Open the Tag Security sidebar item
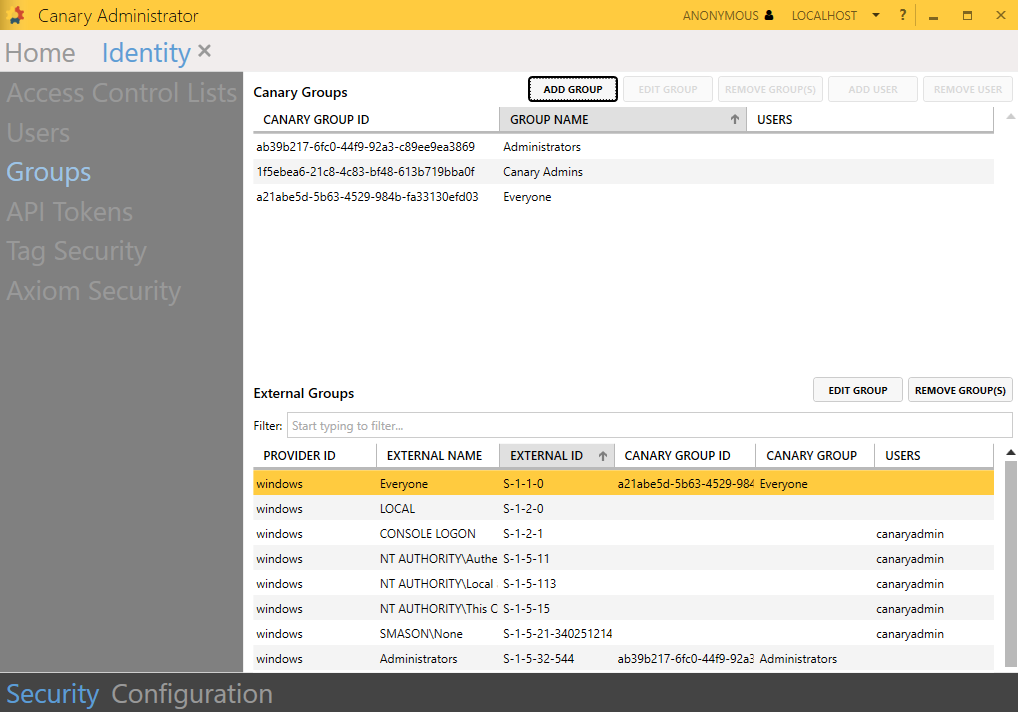This screenshot has height=712, width=1018. pyautogui.click(x=76, y=251)
